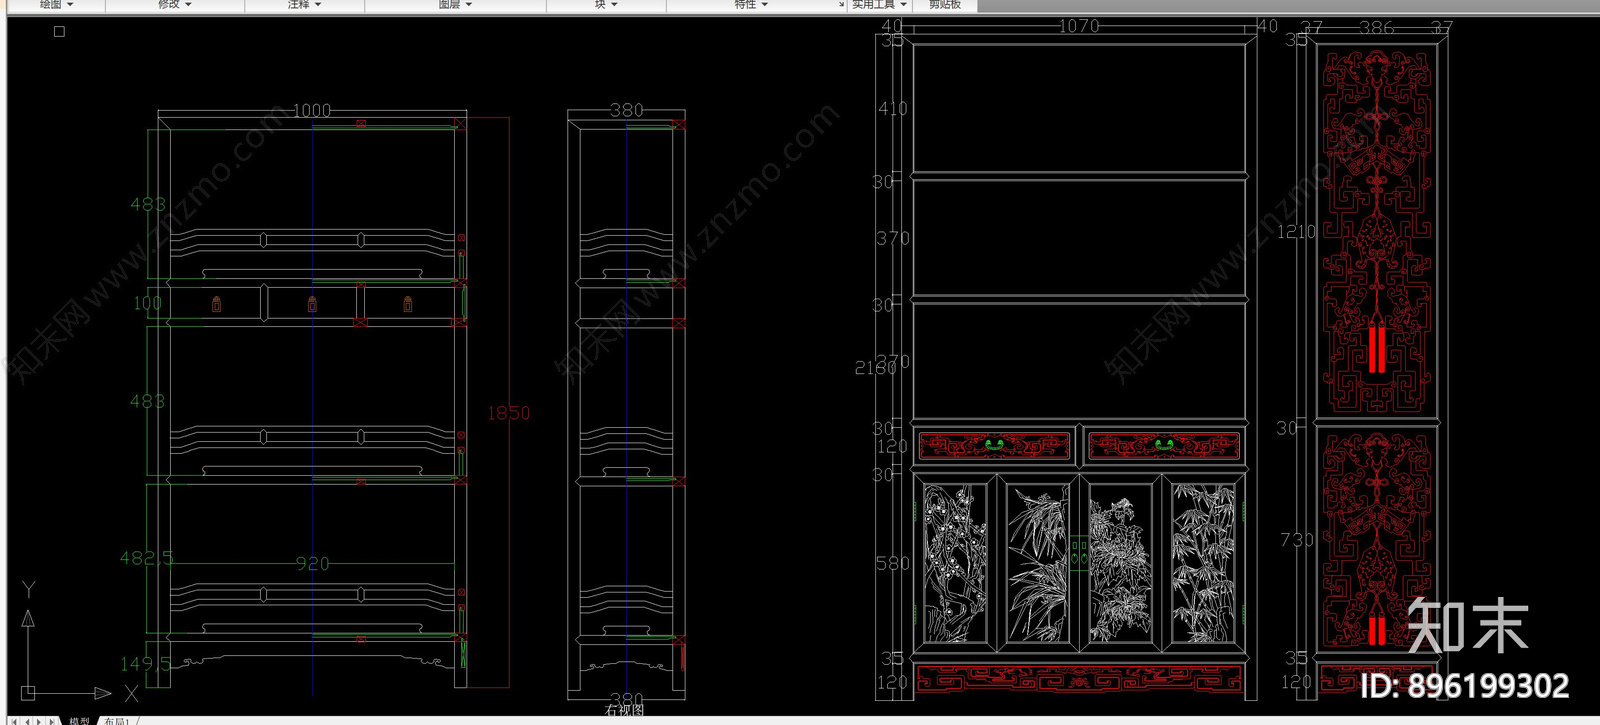This screenshot has height=725, width=1600.
Task: Select the left drawer green handle
Action: click(x=994, y=444)
